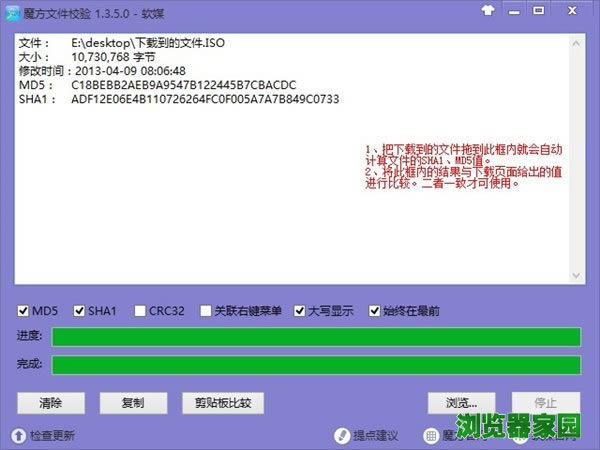
Task: Click the SHA1 hash value ADF12E06E4B1...
Action: tap(205, 99)
